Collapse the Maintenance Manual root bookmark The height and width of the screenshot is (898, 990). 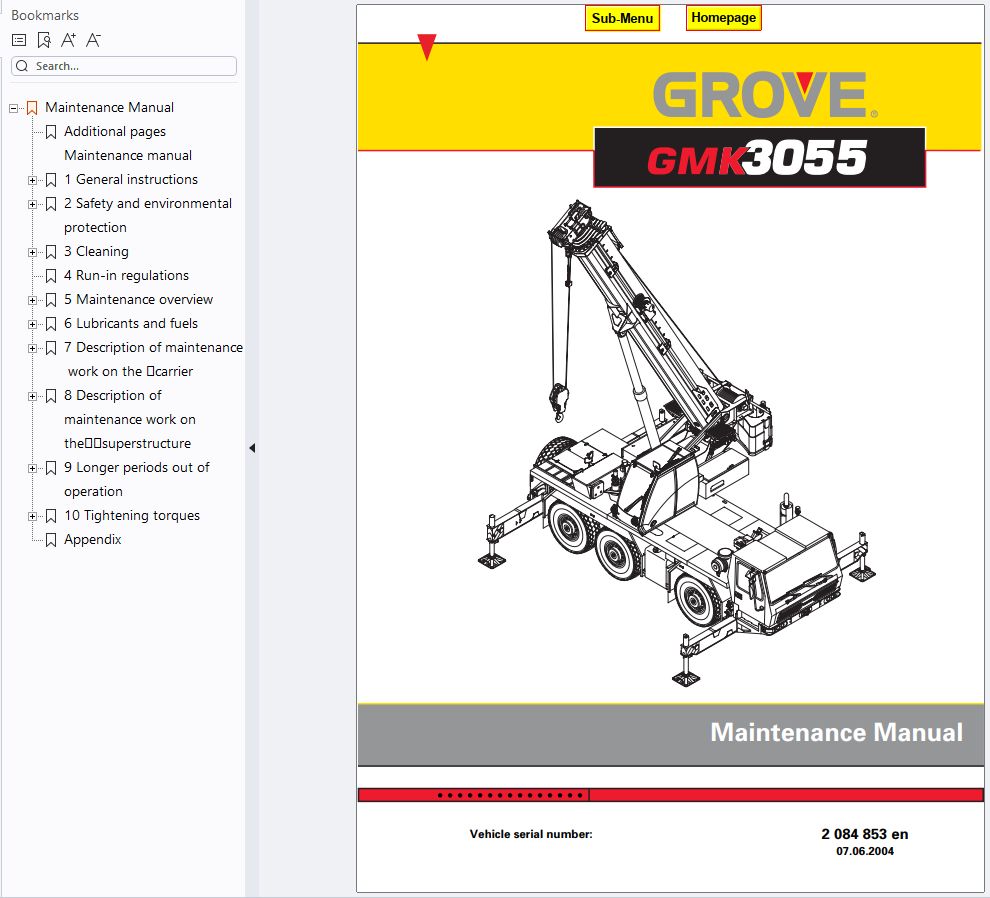click(x=13, y=109)
